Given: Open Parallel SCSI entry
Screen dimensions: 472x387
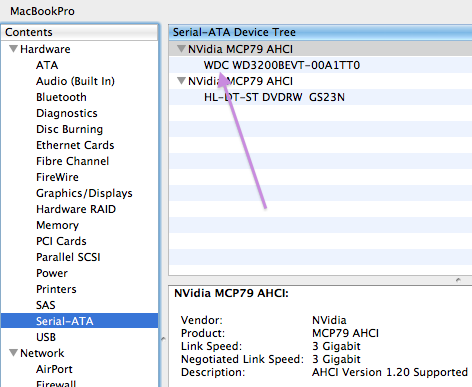Looking at the screenshot, I should pos(68,257).
